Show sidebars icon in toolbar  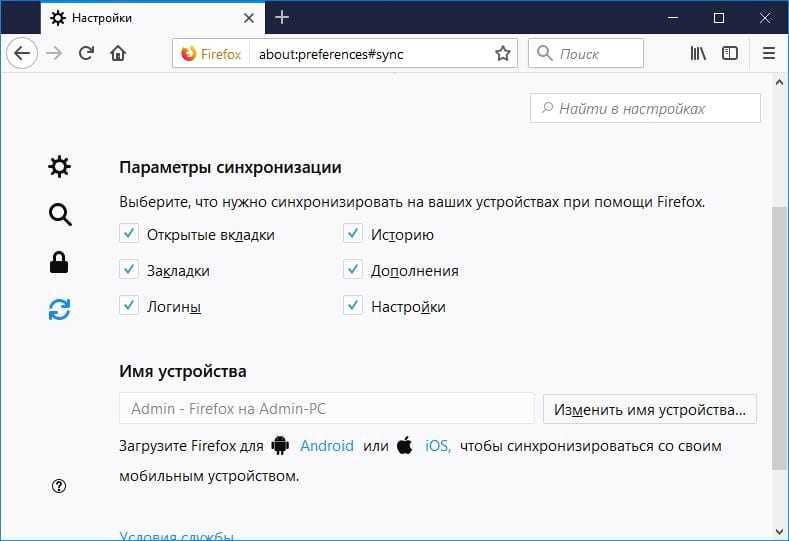730,53
